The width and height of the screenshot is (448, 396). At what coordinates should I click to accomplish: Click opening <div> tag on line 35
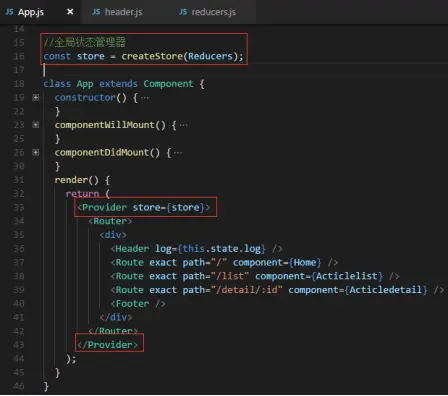click(113, 235)
